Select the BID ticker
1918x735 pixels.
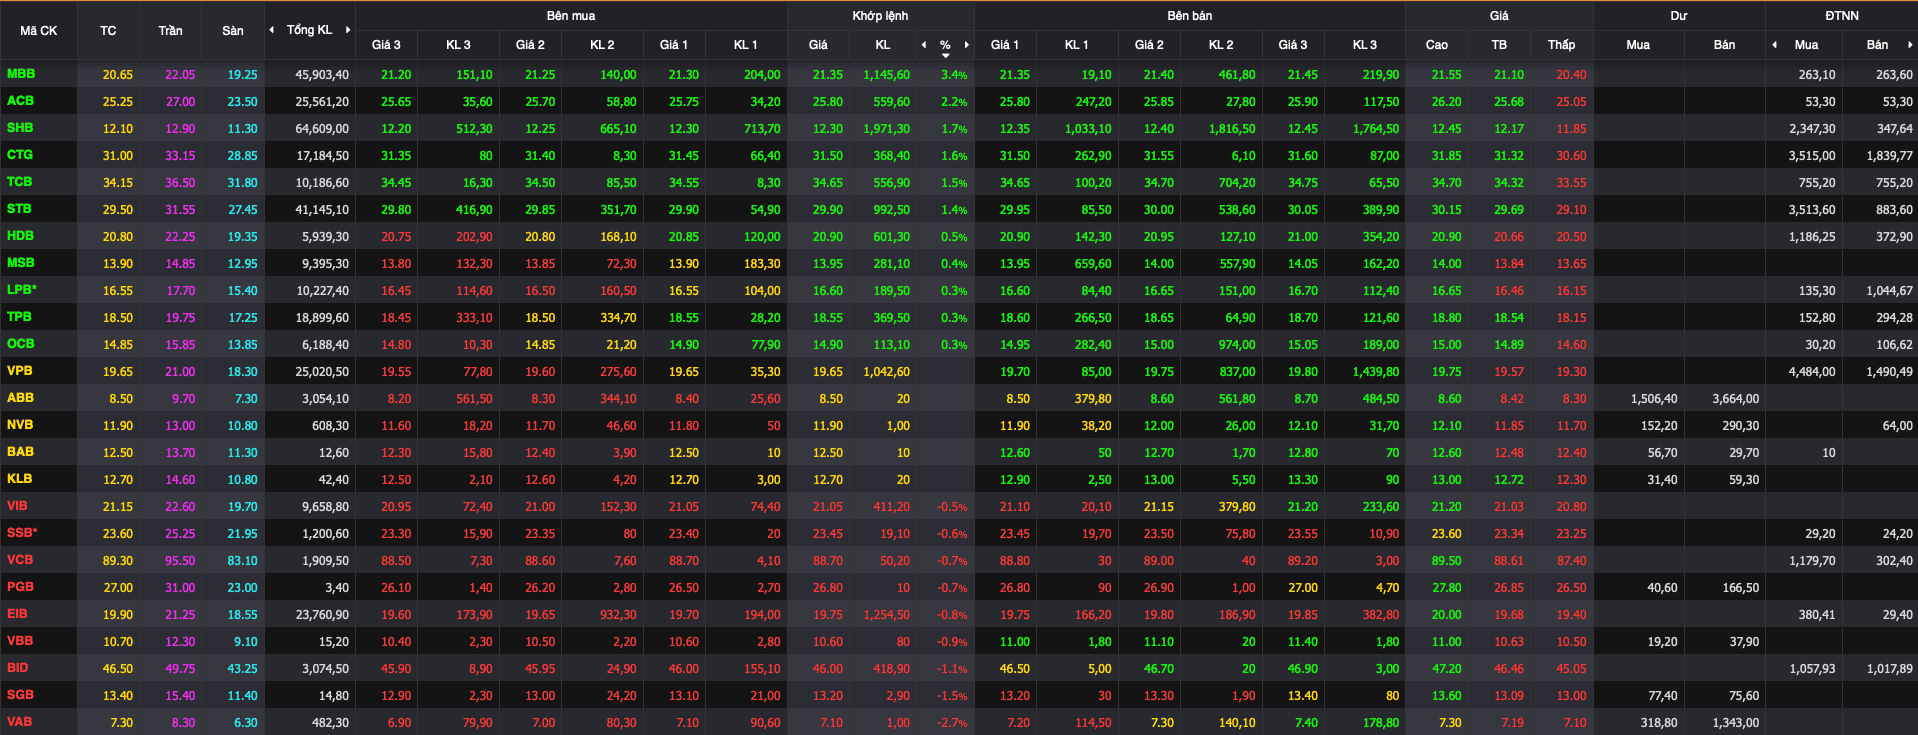click(18, 668)
